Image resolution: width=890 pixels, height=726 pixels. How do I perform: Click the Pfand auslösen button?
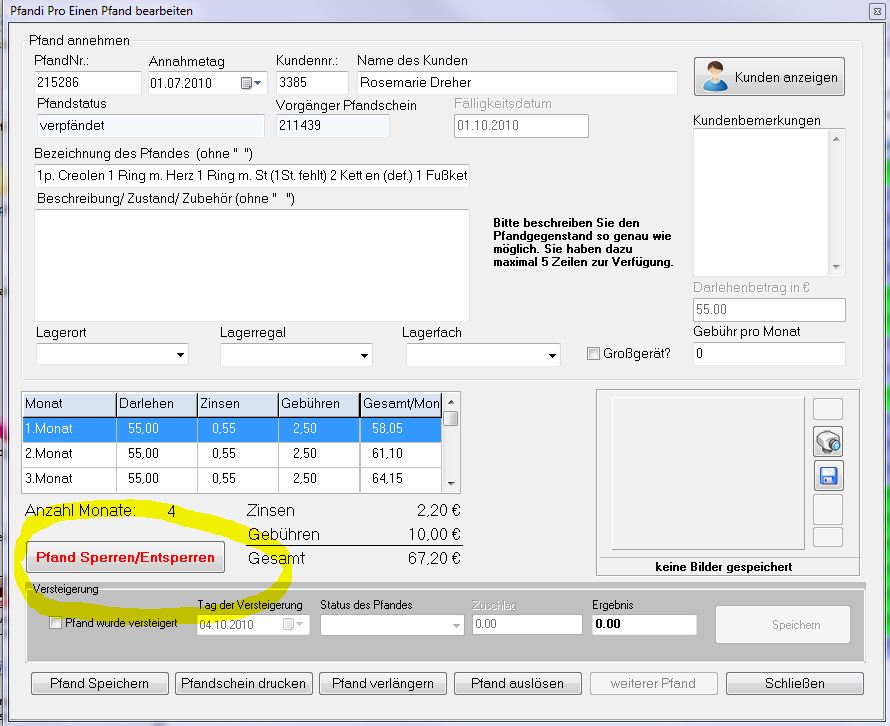pos(517,684)
